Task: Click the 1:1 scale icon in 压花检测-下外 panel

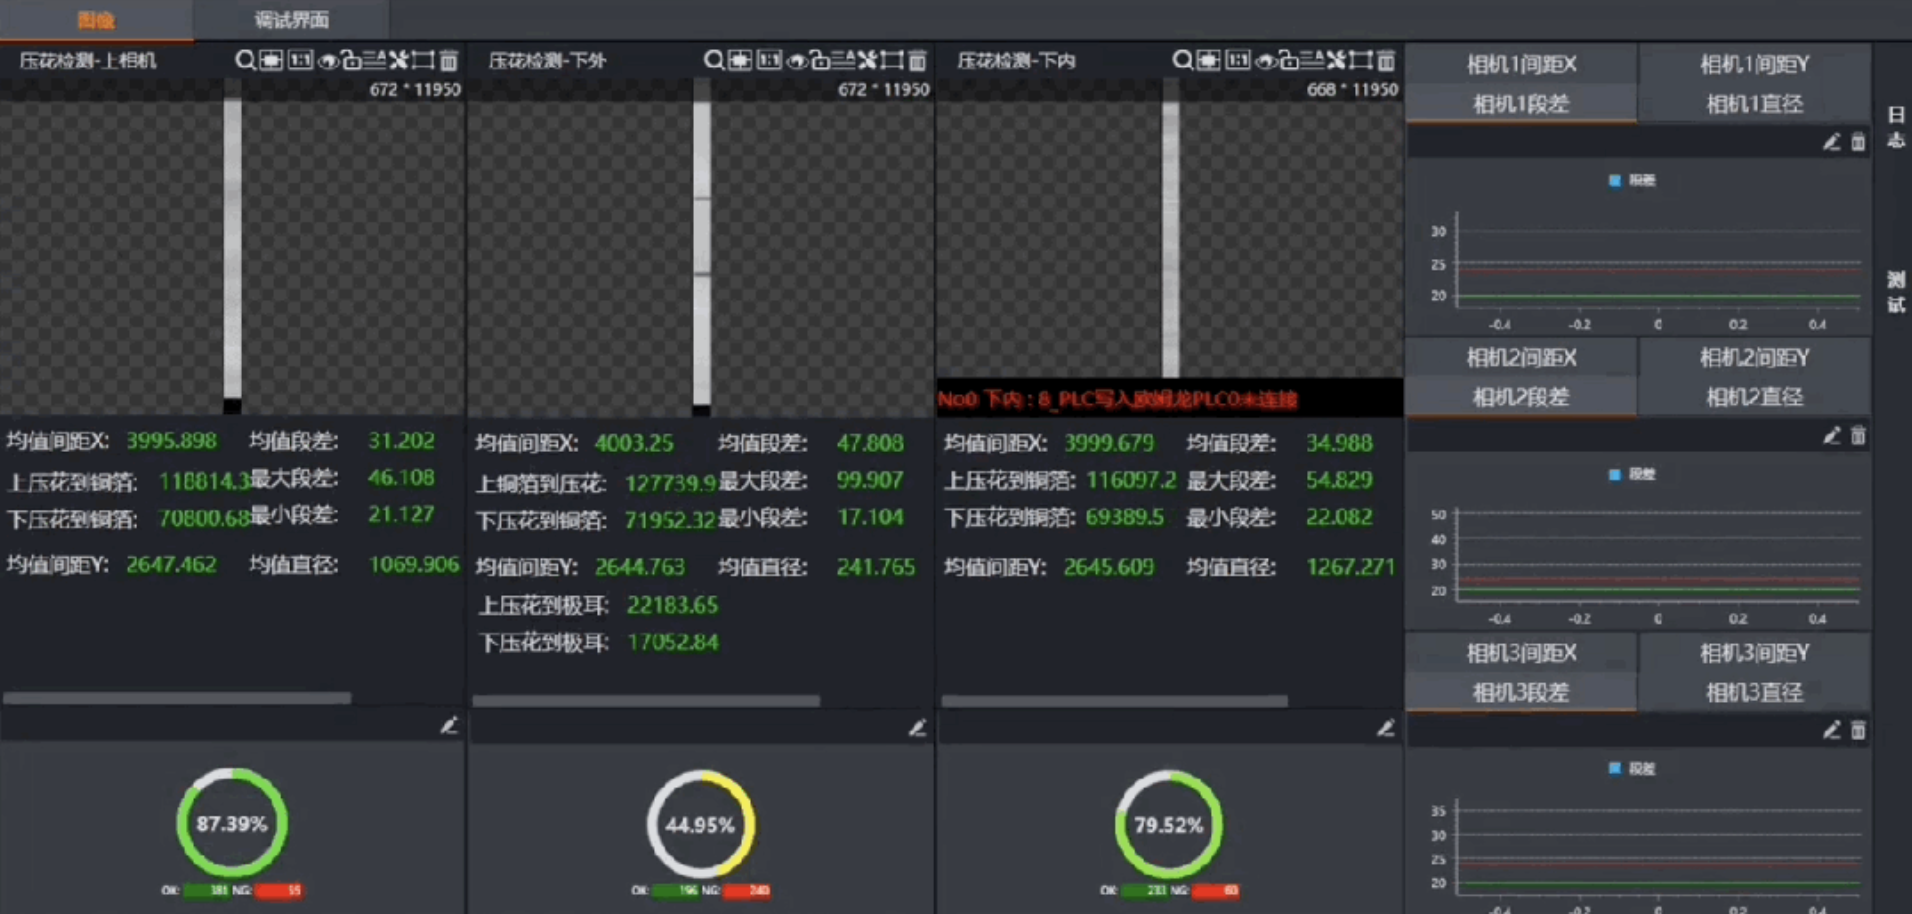Action: (769, 61)
